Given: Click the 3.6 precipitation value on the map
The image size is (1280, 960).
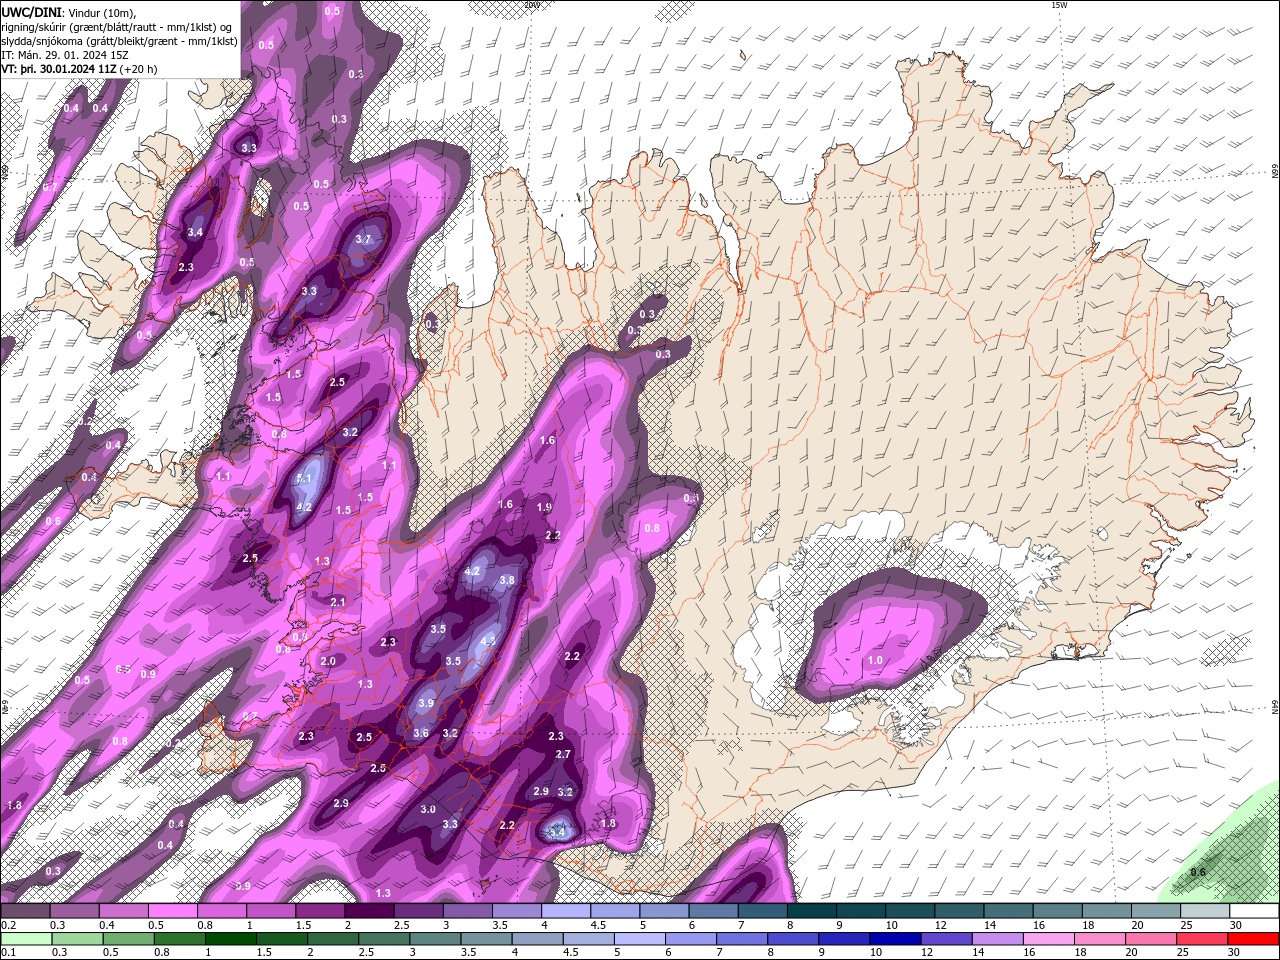Looking at the screenshot, I should [421, 733].
